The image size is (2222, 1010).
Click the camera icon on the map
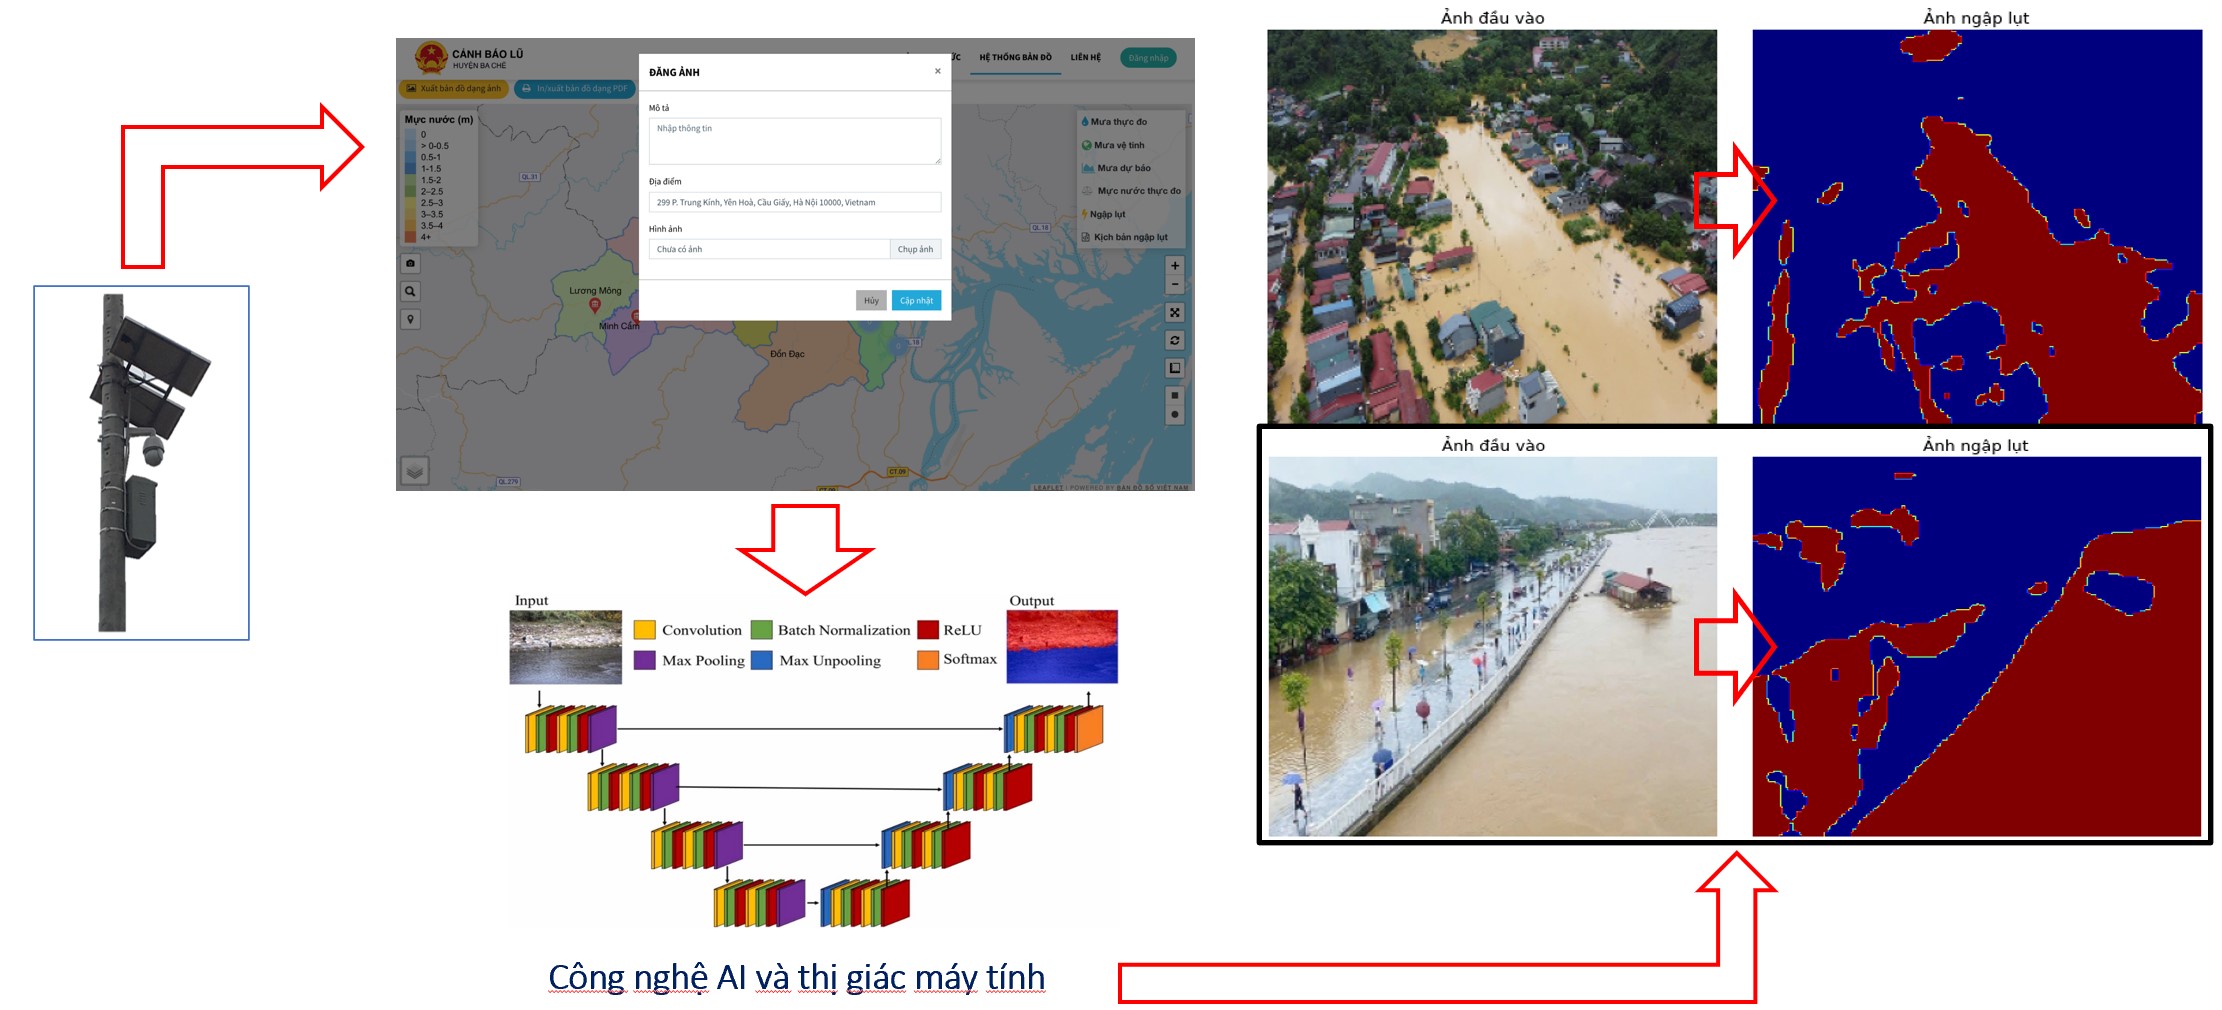coord(410,264)
